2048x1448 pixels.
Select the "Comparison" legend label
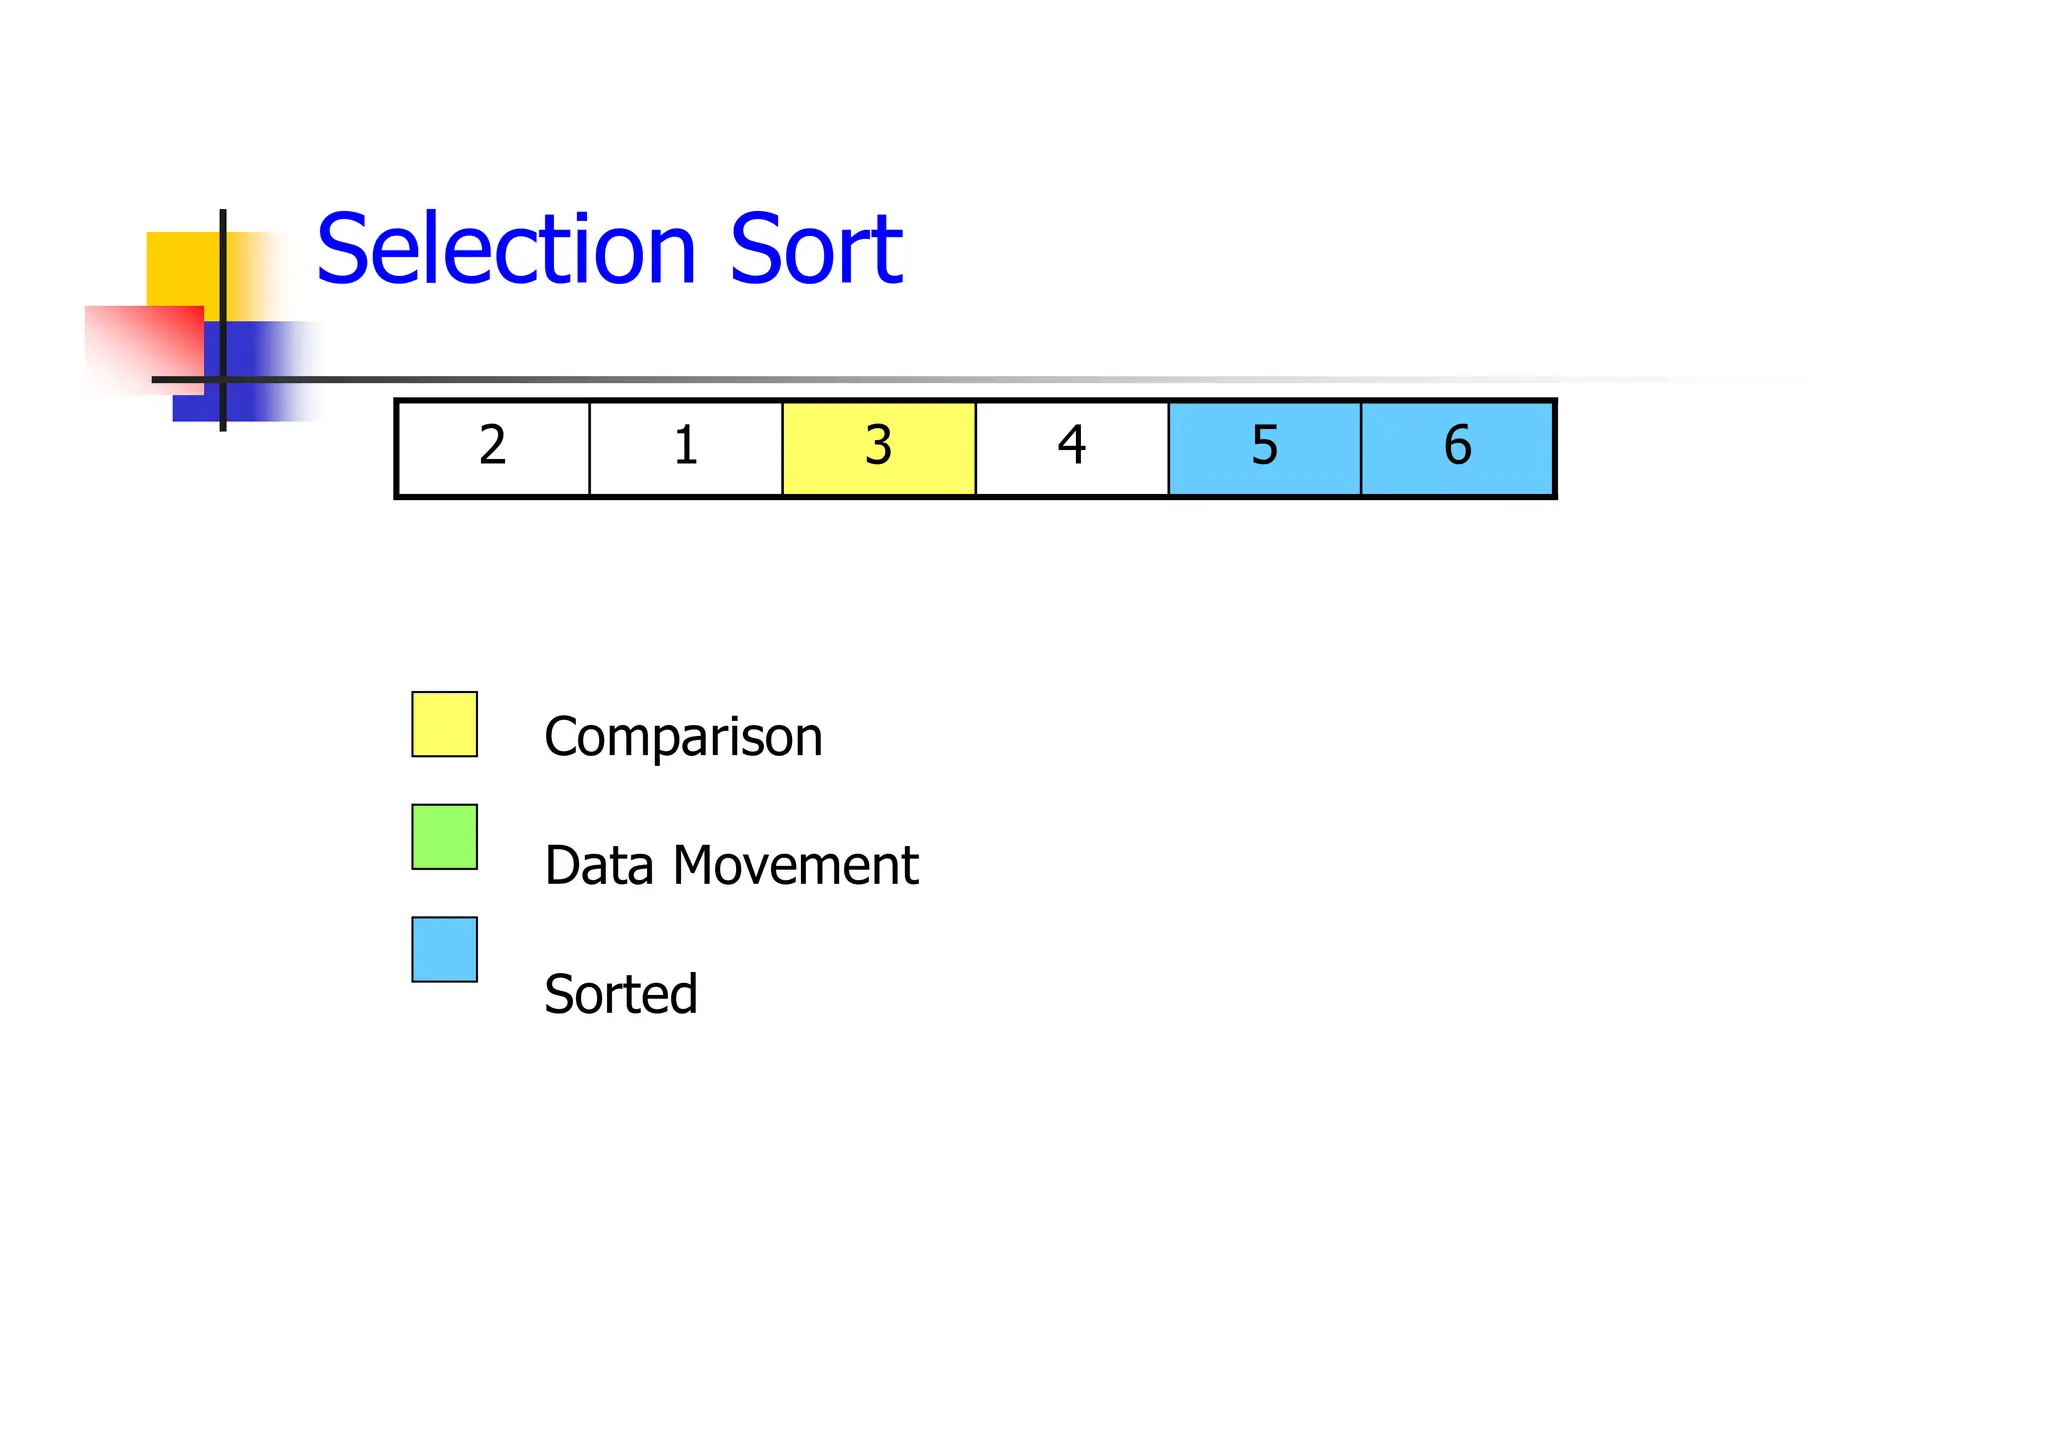683,738
